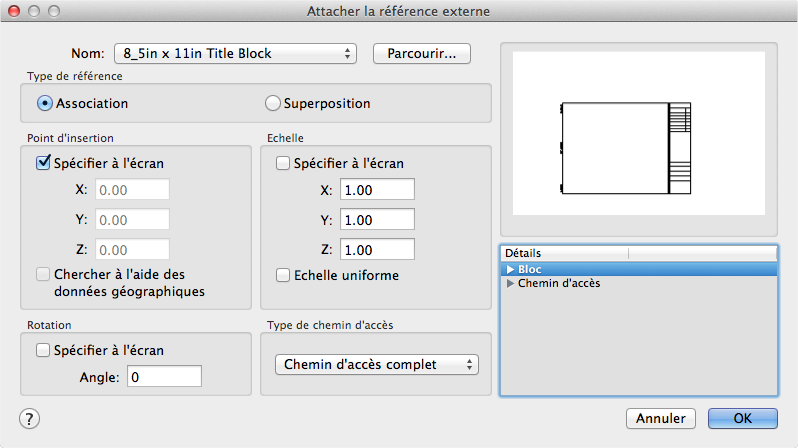Click the rotation Angle input field
The image size is (798, 448).
[165, 377]
